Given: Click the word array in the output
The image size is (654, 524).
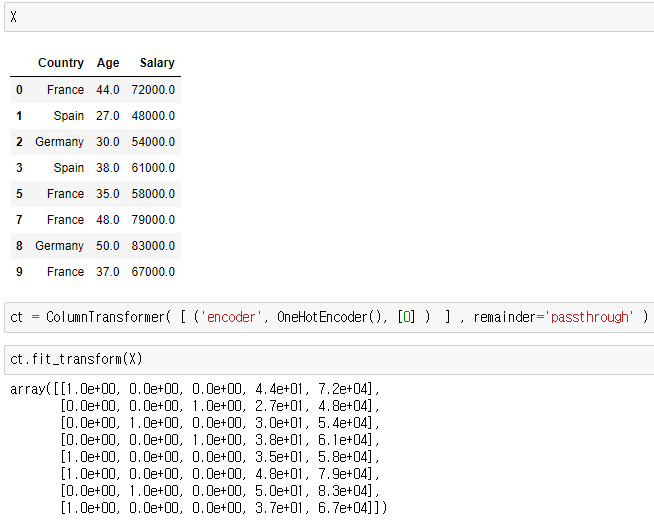Looking at the screenshot, I should point(28,389).
